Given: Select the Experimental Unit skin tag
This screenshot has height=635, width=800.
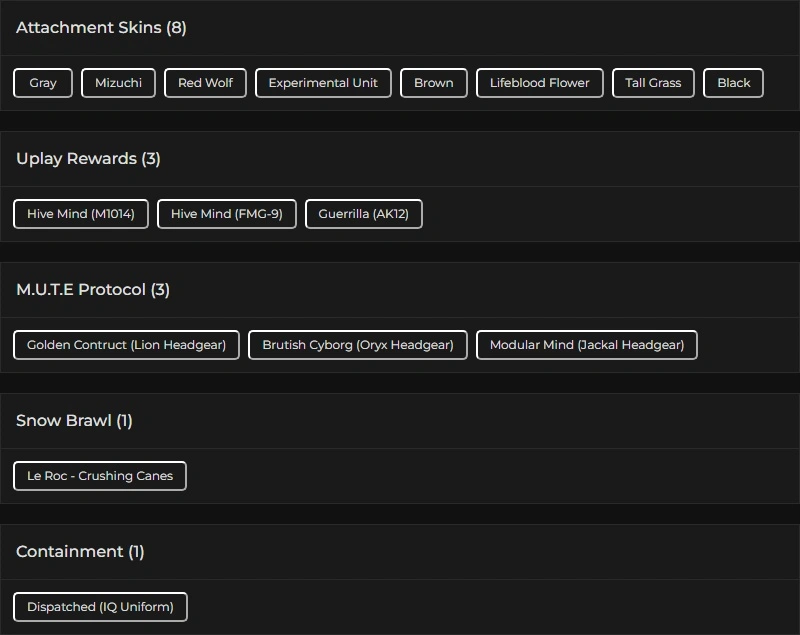Looking at the screenshot, I should click(323, 83).
